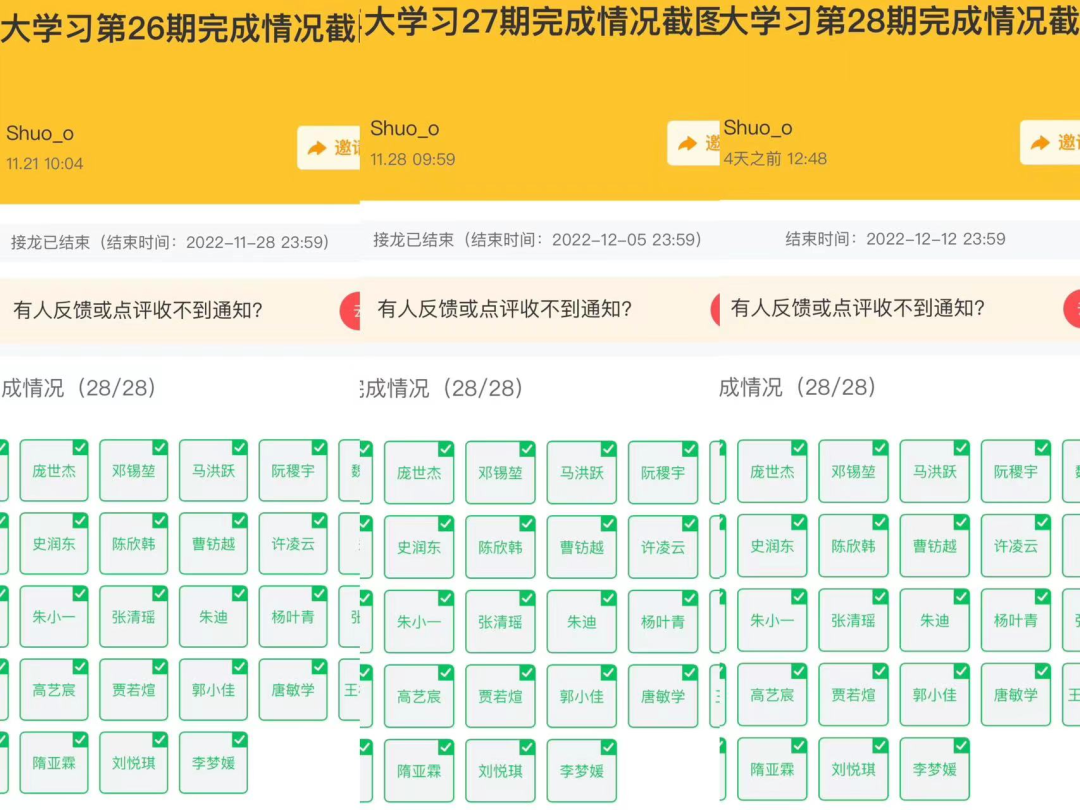Click the invite arrow icon in the 第26期 panel
This screenshot has width=1080, height=810.
coord(317,148)
